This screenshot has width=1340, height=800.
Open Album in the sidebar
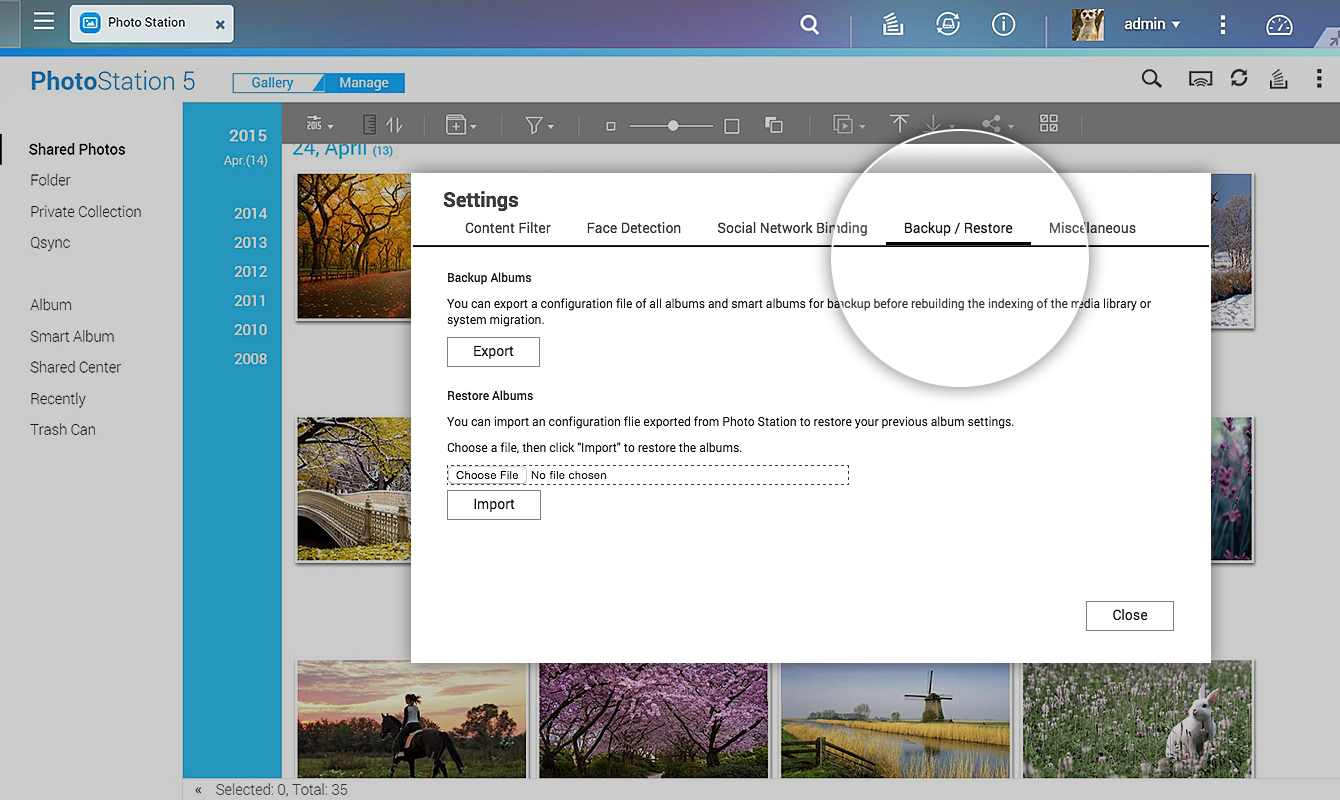[x=51, y=305]
